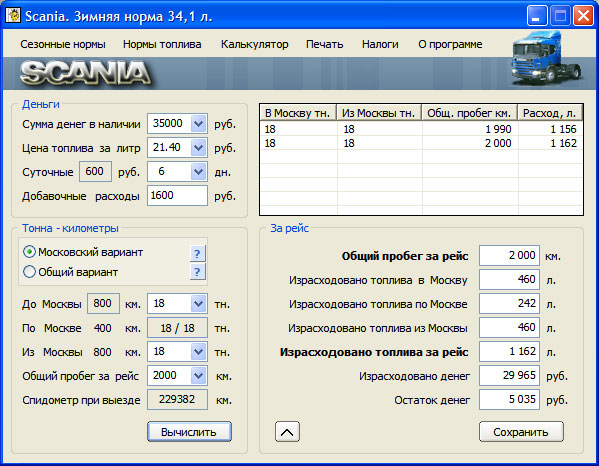Collapse panel with the up-arrow button
Image resolution: width=599 pixels, height=466 pixels.
(287, 432)
